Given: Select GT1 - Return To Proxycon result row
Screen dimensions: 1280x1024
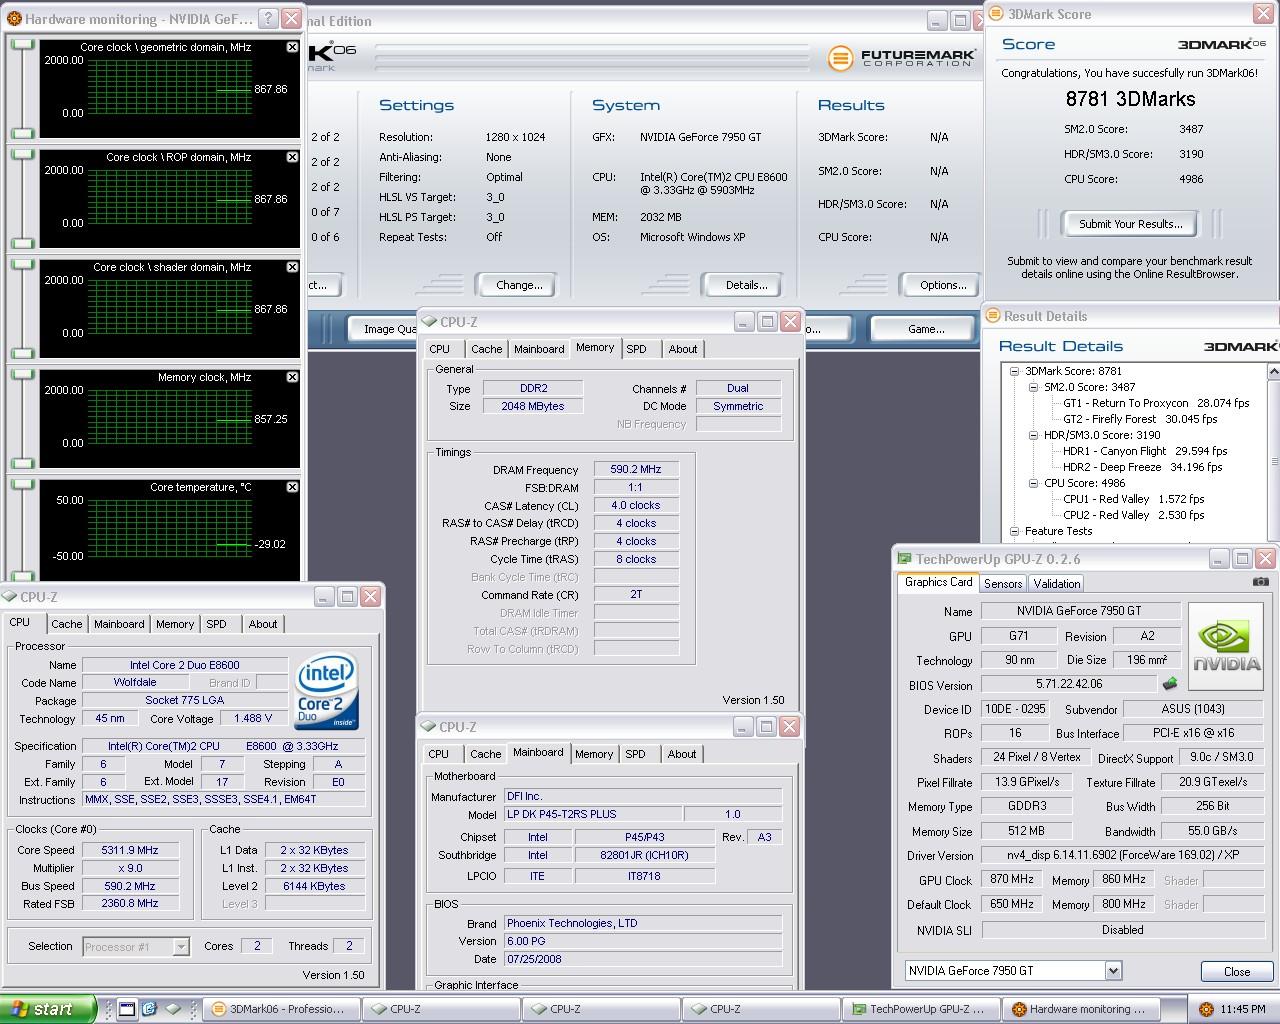Looking at the screenshot, I should (x=1155, y=403).
